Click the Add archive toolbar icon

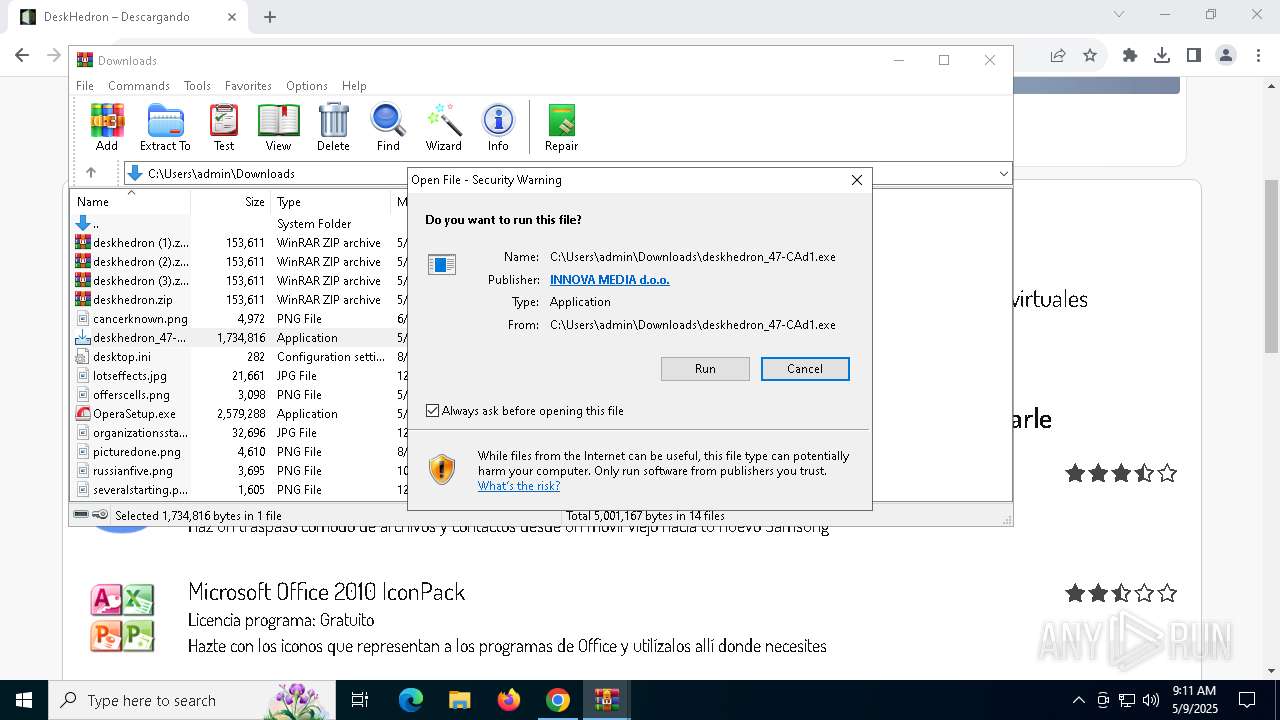click(107, 127)
